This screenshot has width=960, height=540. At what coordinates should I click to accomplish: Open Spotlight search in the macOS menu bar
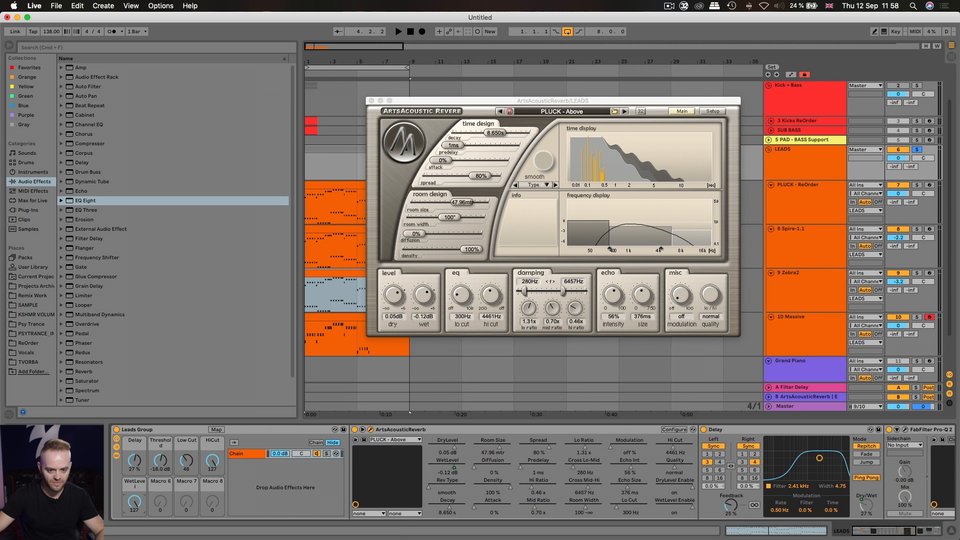(913, 6)
